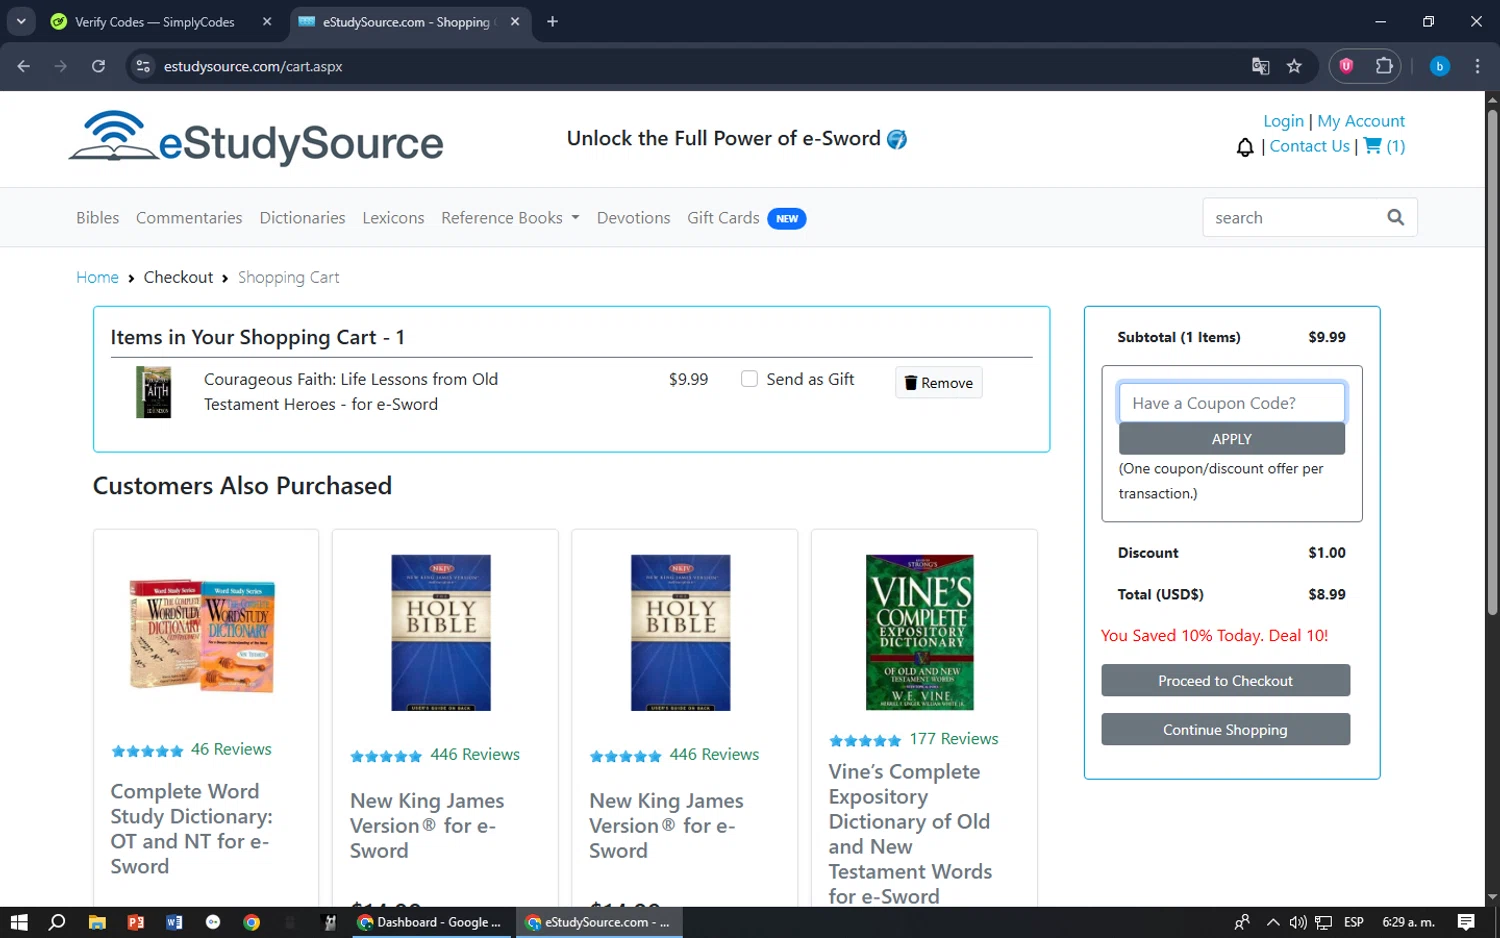Image resolution: width=1500 pixels, height=938 pixels.
Task: Click the Courageous Faith book cover thumbnail
Action: [154, 391]
